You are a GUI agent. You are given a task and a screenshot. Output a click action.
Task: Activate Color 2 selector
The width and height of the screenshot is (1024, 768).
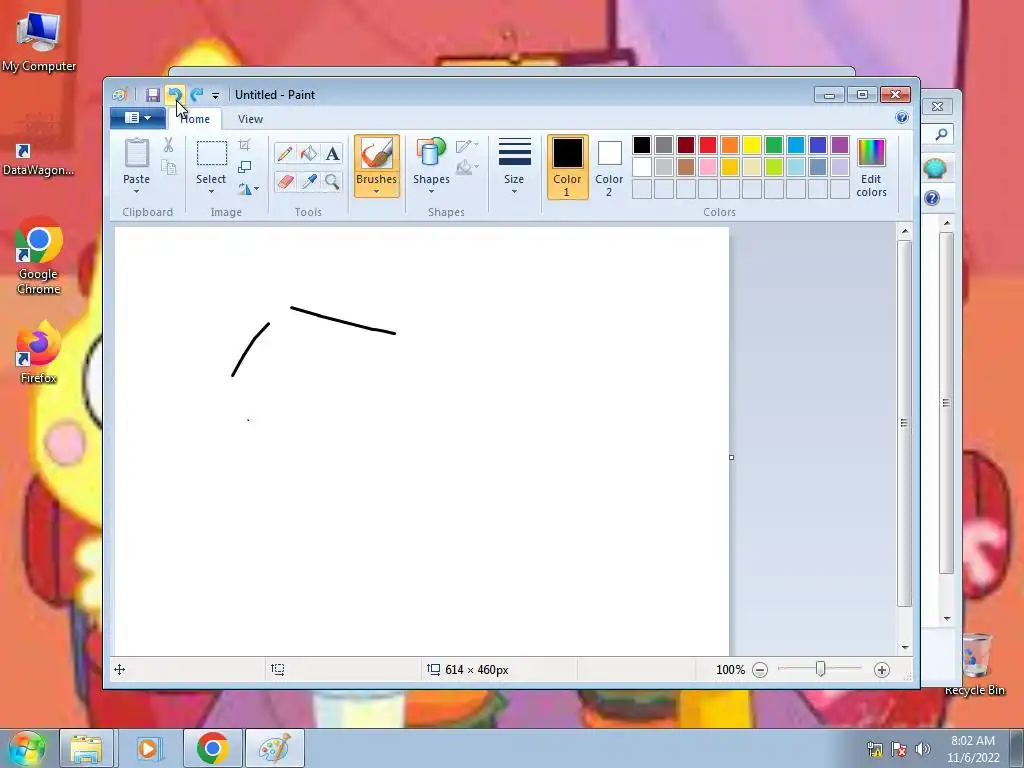tap(609, 167)
